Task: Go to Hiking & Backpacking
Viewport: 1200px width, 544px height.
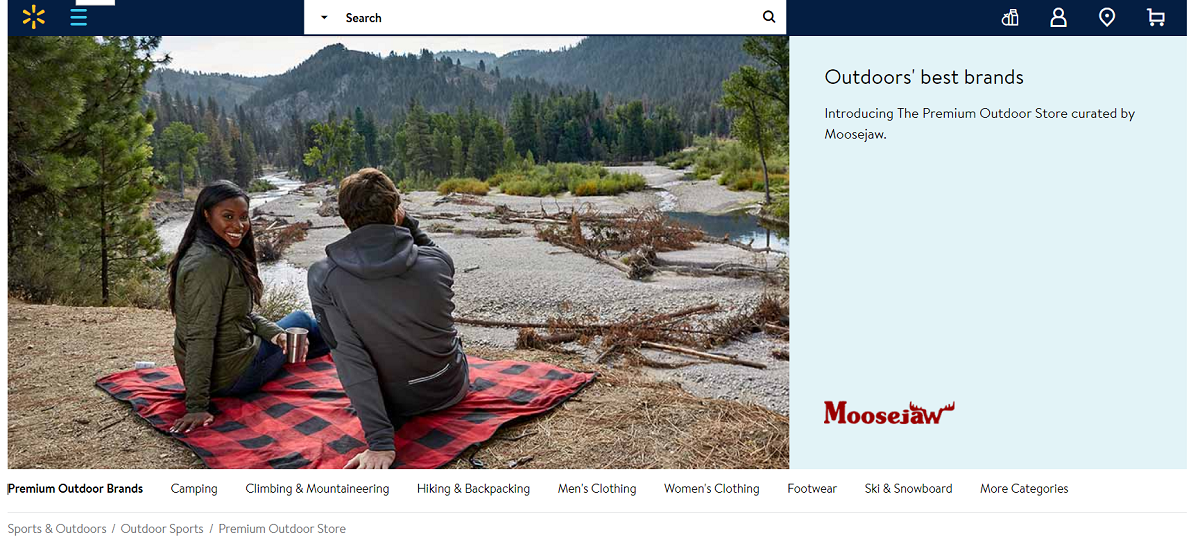Action: [473, 489]
